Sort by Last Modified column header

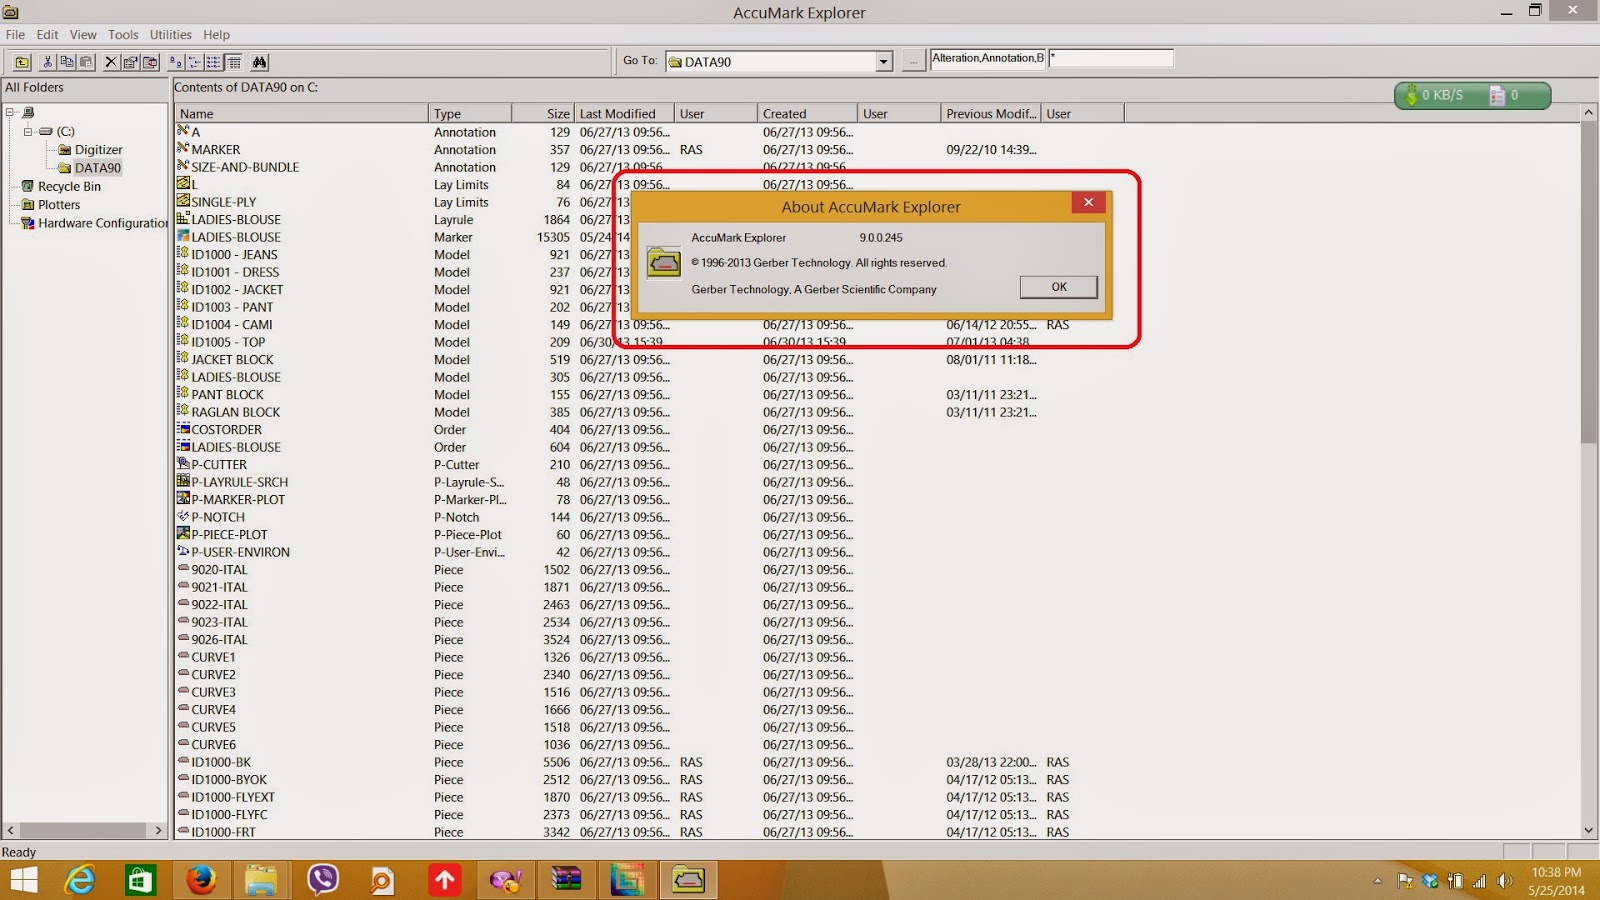pos(624,113)
